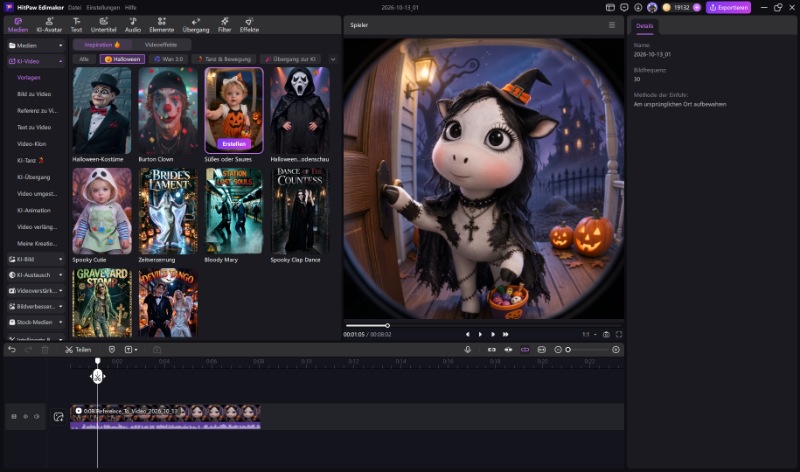Select the Reference_To_Video clip on timeline
The width and height of the screenshot is (800, 472).
[x=165, y=417]
